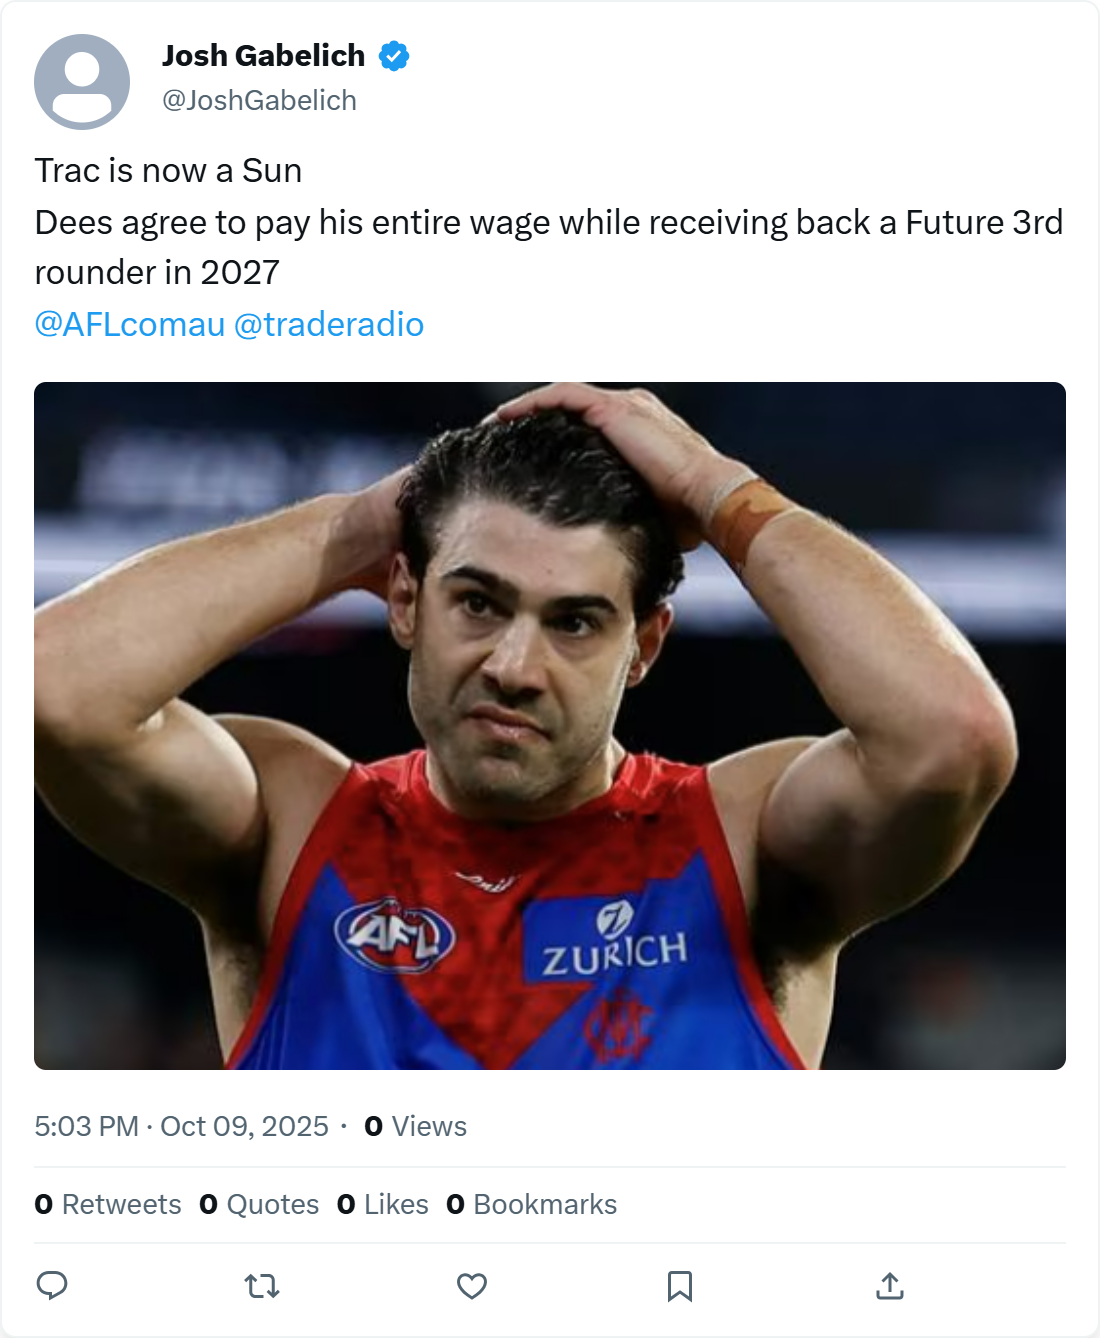Image resolution: width=1100 pixels, height=1338 pixels.
Task: View the 0 Quotes list
Action: tap(259, 1204)
